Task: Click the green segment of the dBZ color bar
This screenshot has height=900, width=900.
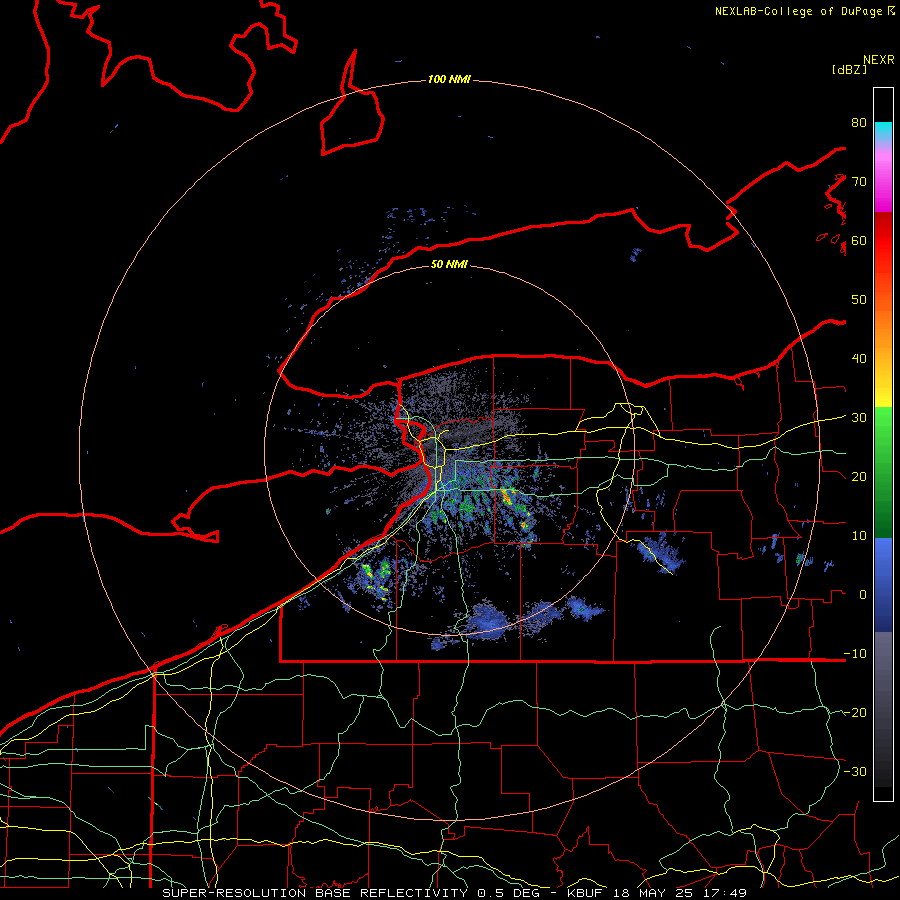Action: [883, 472]
